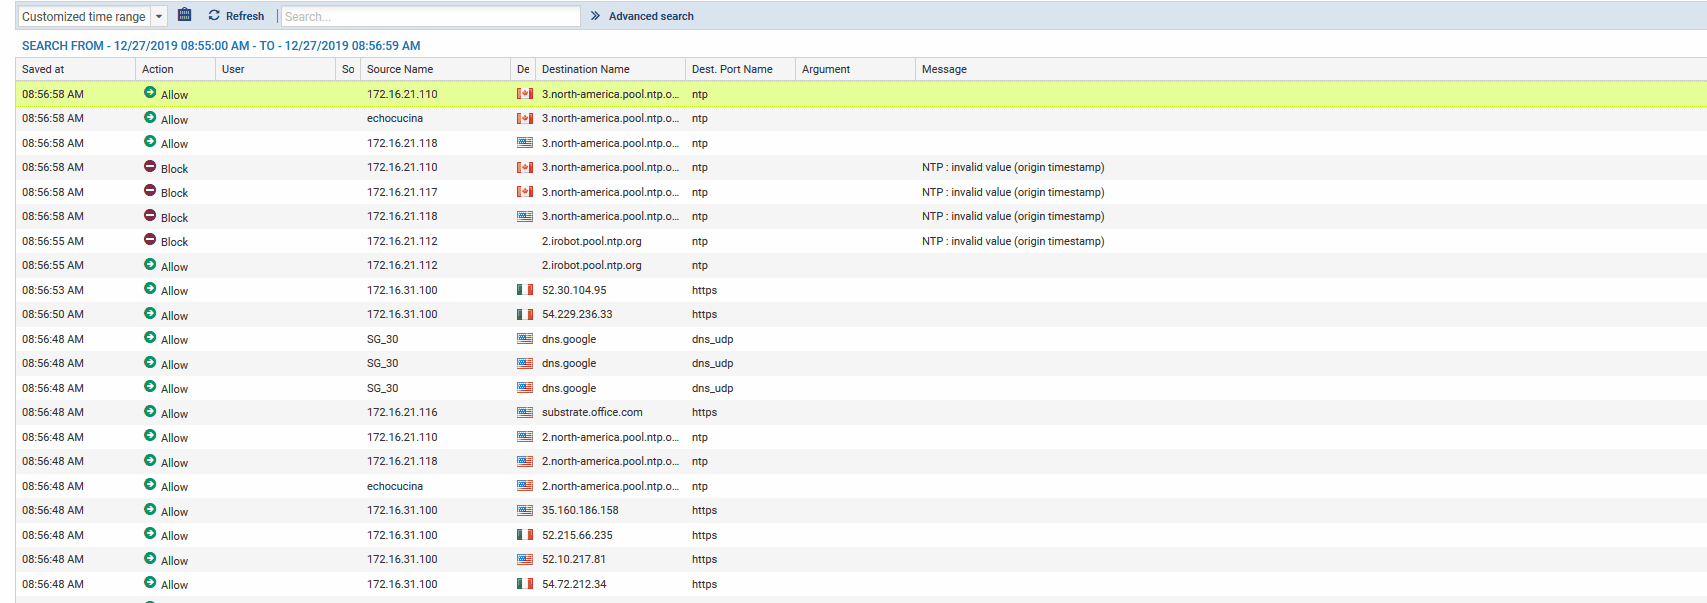Viewport: 1707px width, 603px height.
Task: Select destination IP 52.215.66.235
Action: click(577, 535)
